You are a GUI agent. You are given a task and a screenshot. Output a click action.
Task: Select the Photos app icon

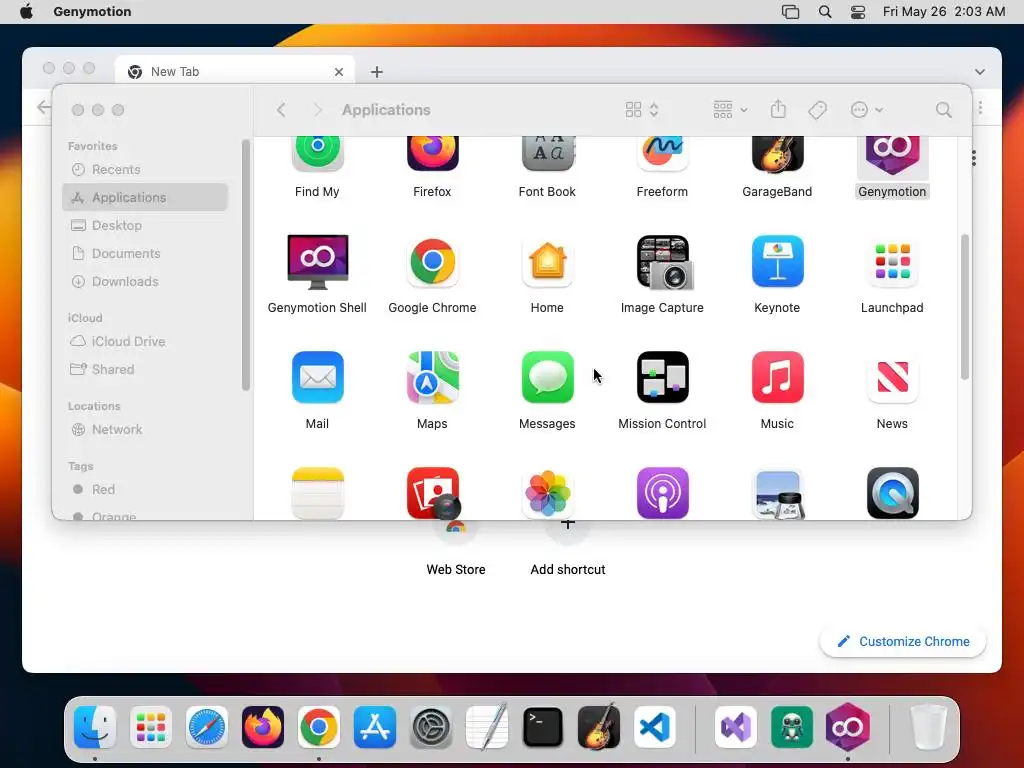pos(547,493)
